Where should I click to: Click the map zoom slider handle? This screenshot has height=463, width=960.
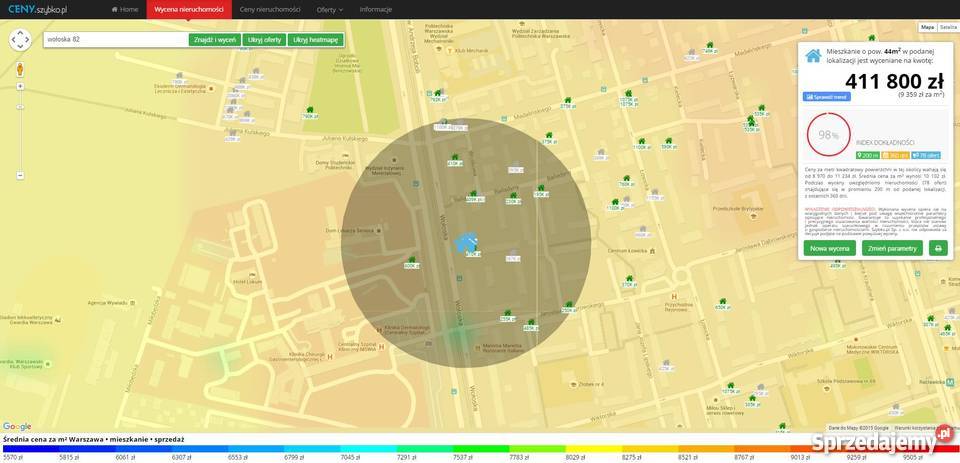(20, 107)
